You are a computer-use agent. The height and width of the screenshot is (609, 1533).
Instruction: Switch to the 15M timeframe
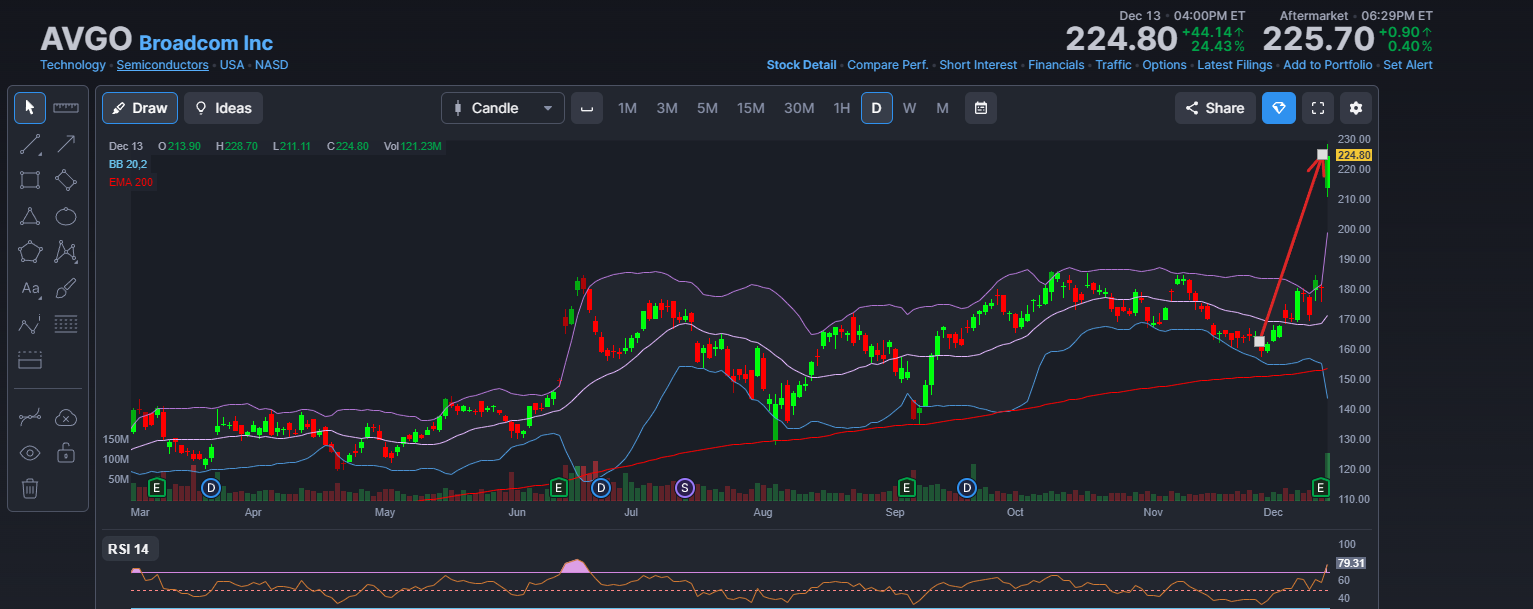coord(751,108)
